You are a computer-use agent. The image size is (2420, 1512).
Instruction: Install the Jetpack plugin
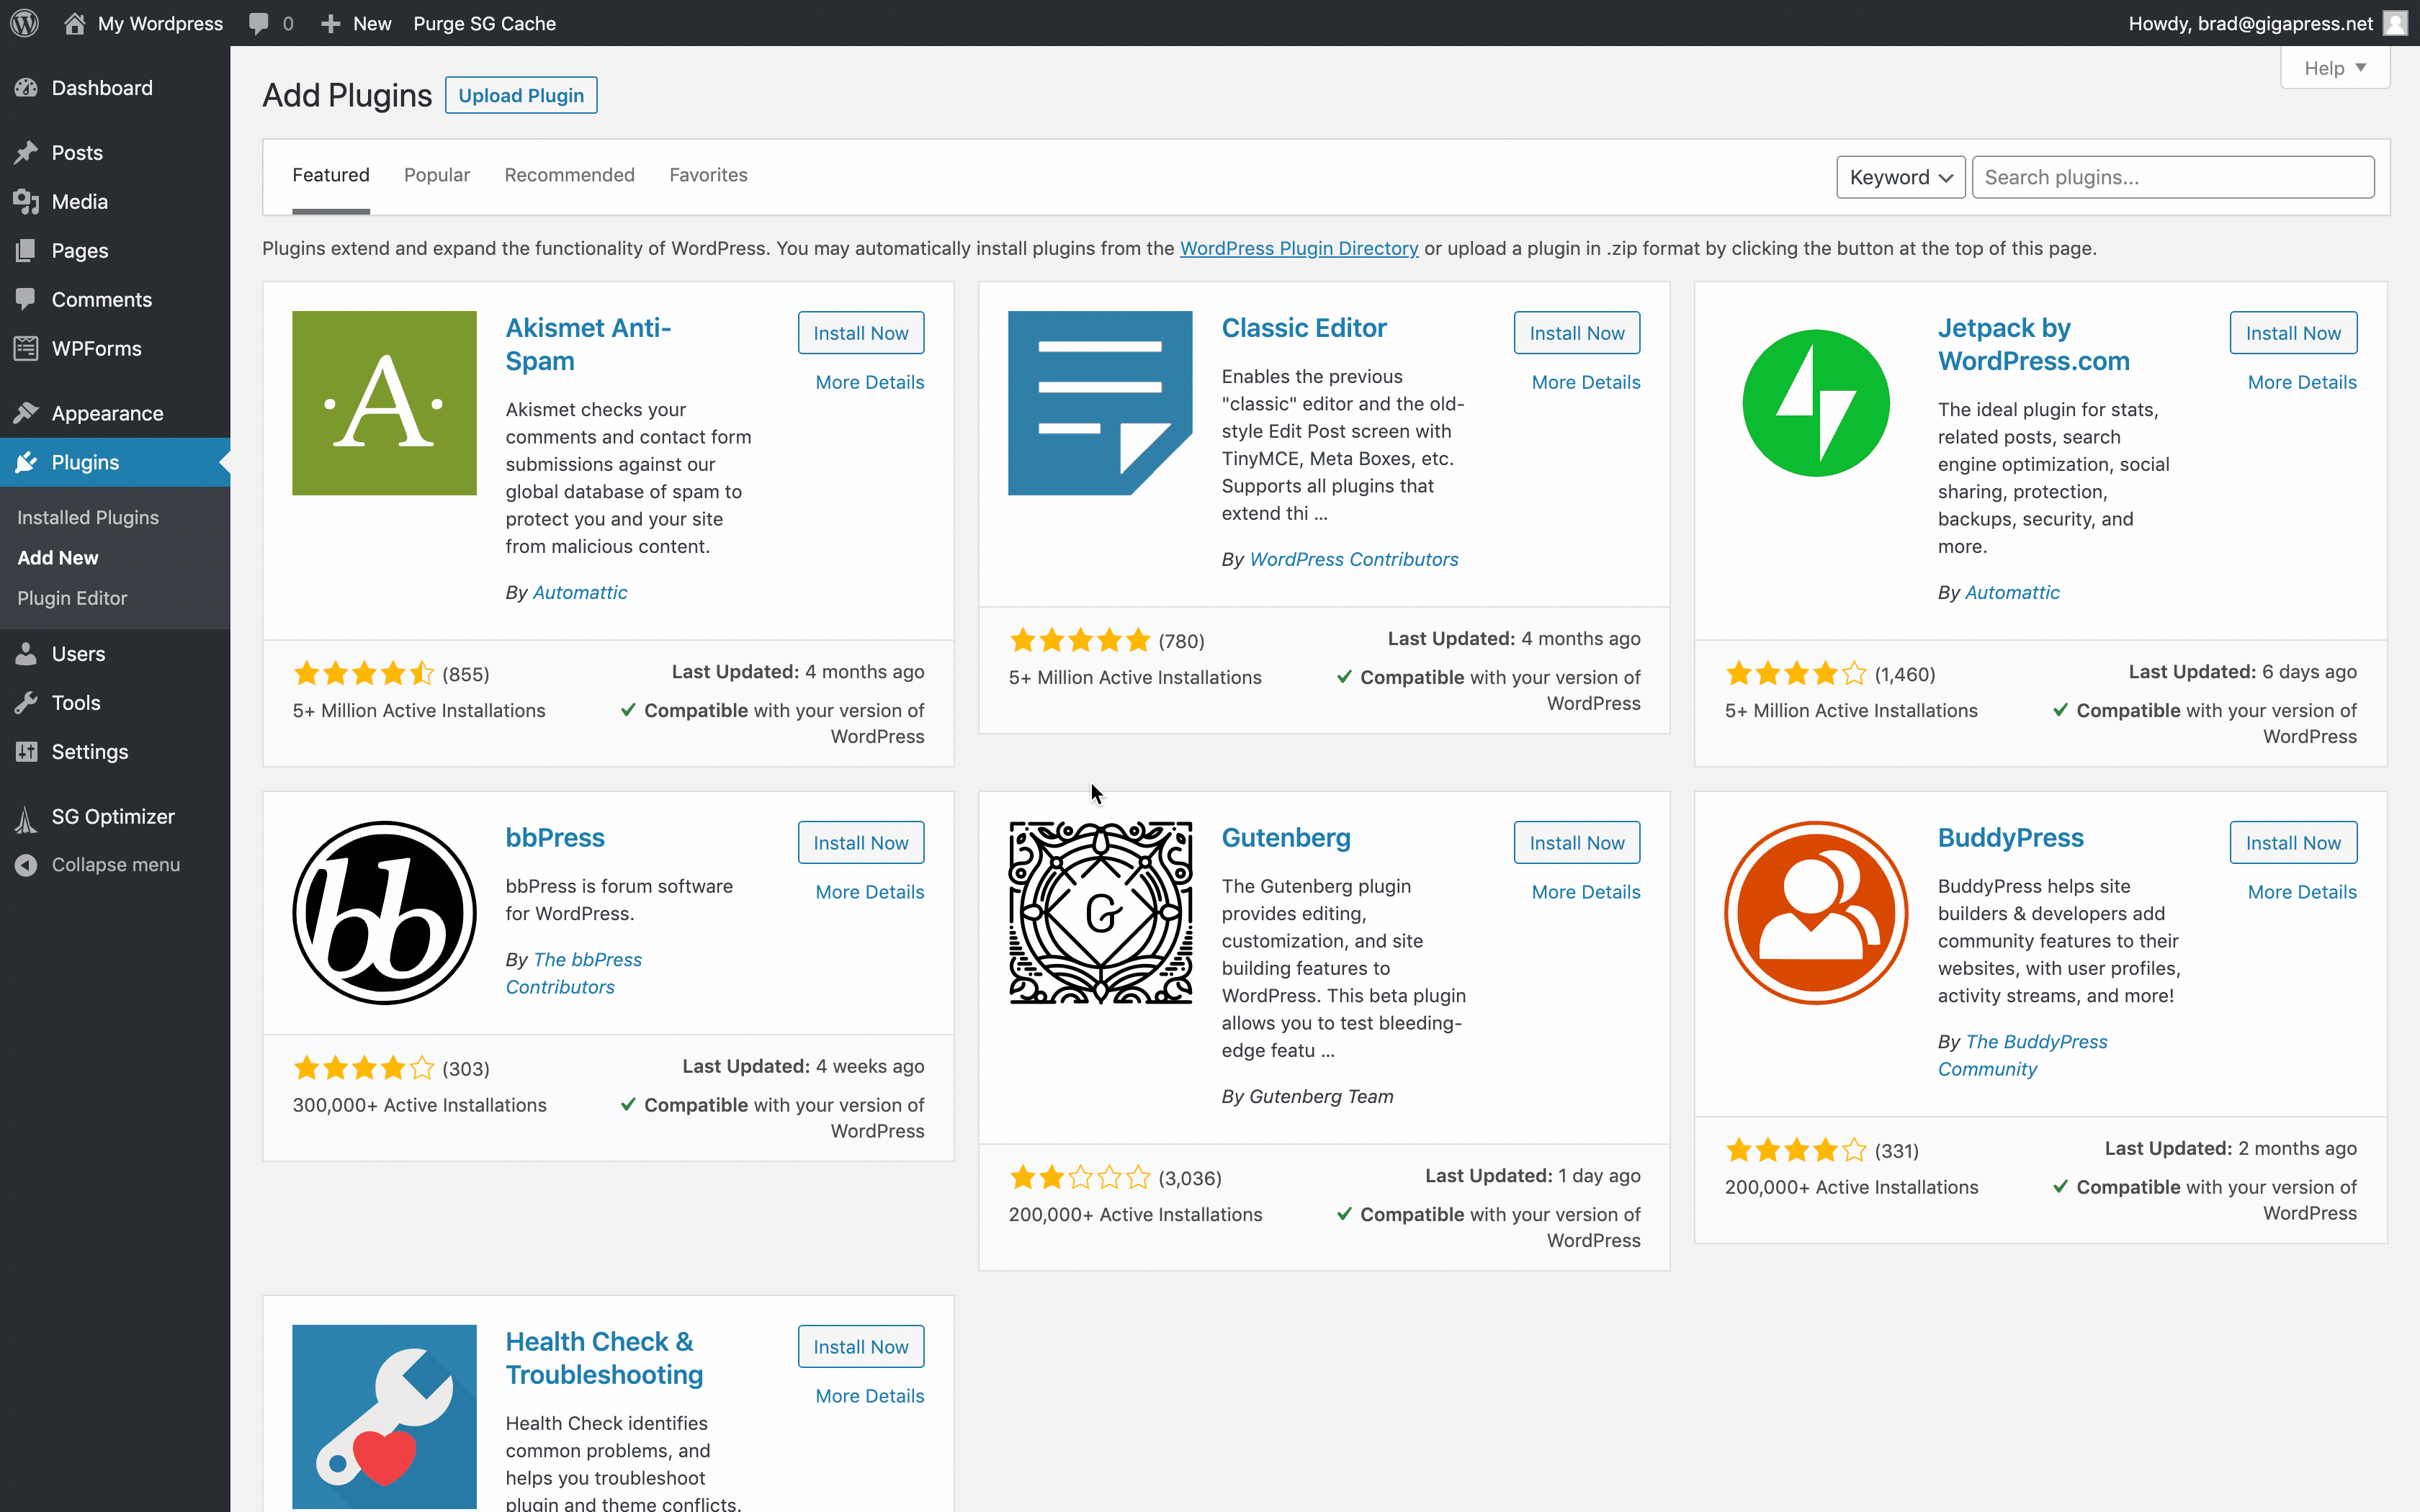coord(2293,333)
